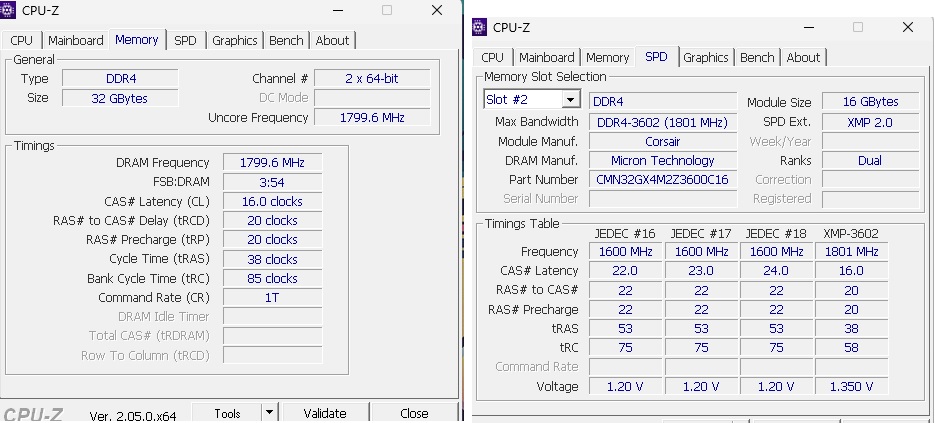
Task: Click Part Number CMN32GX4M2Z3600C16 field
Action: pos(662,180)
